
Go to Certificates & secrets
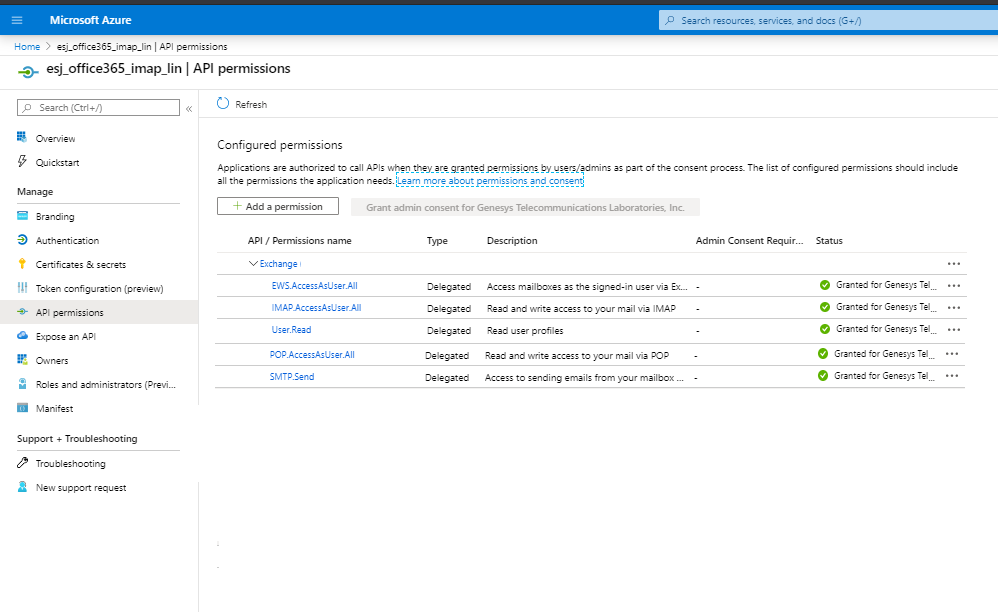click(80, 265)
